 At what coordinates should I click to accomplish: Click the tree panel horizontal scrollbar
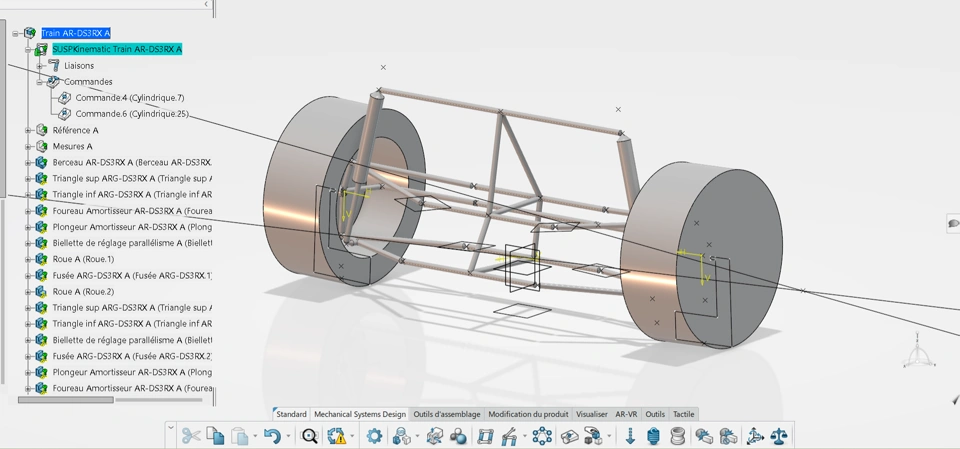point(66,400)
